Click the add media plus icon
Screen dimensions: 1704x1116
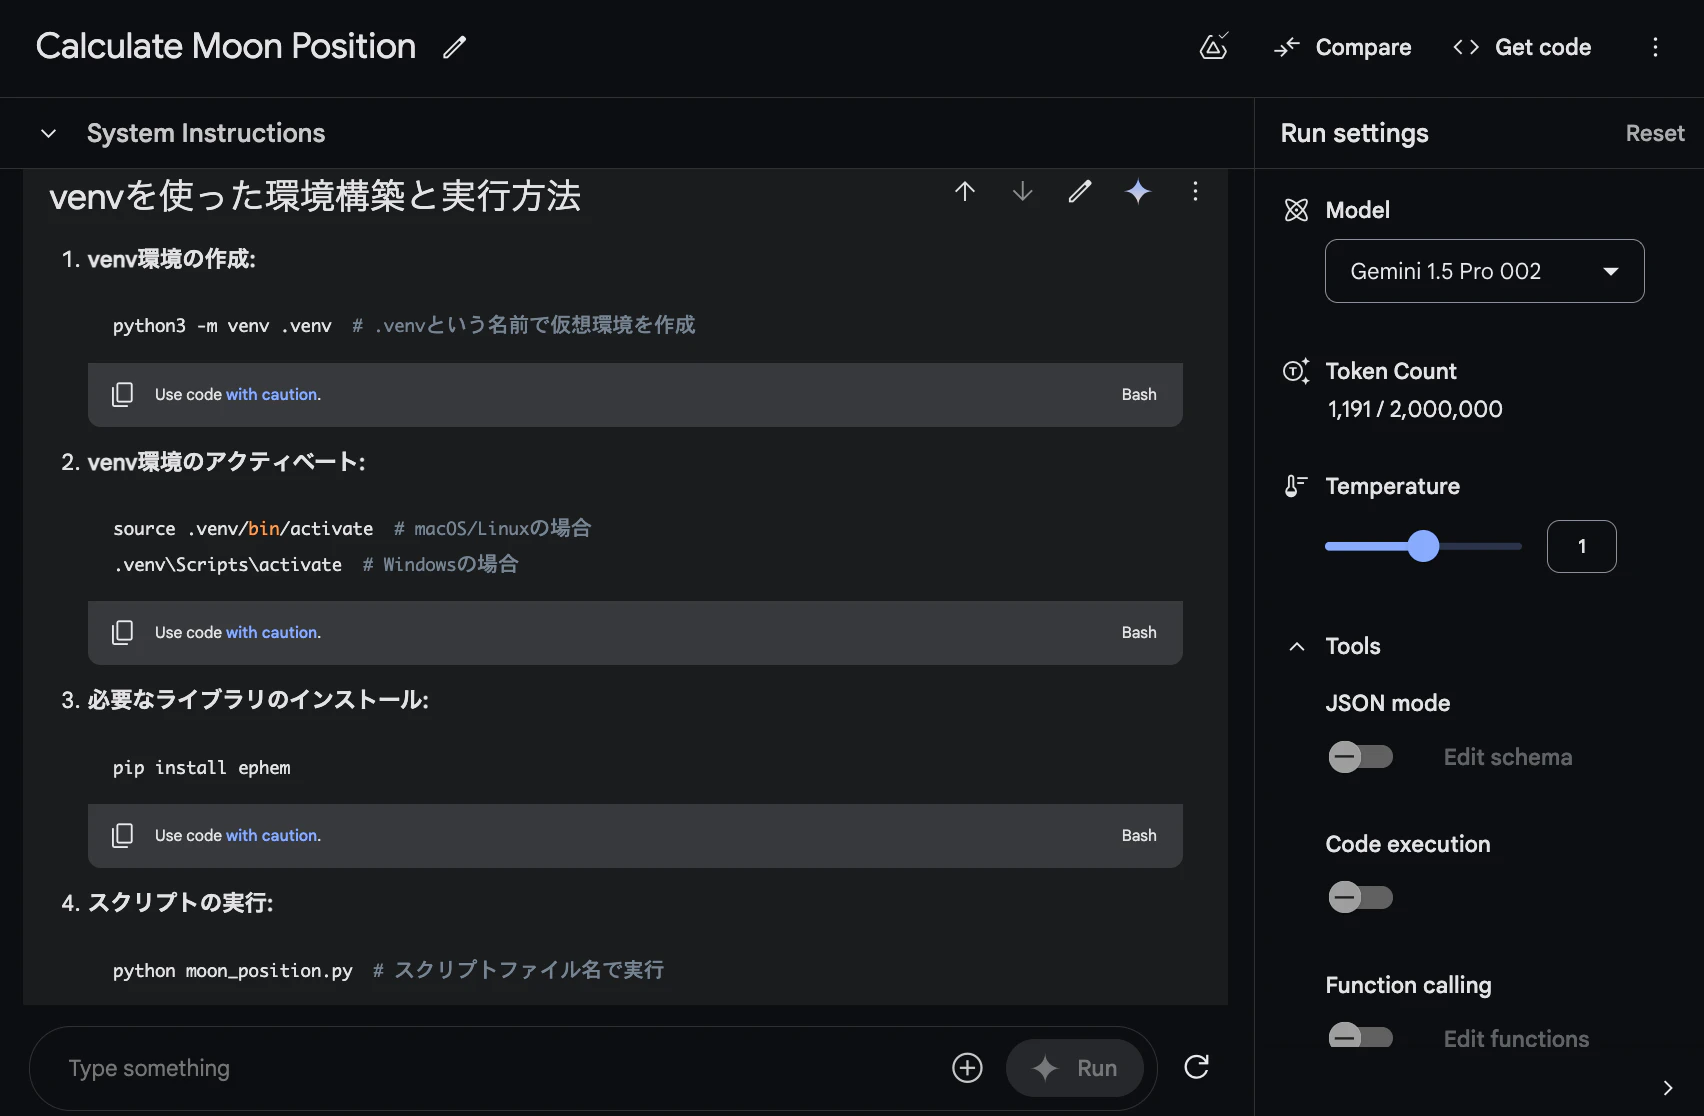point(967,1068)
